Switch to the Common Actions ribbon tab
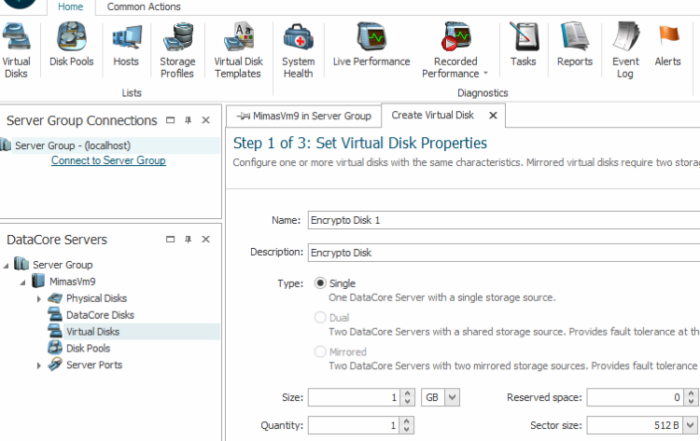This screenshot has width=700, height=441. 145,7
